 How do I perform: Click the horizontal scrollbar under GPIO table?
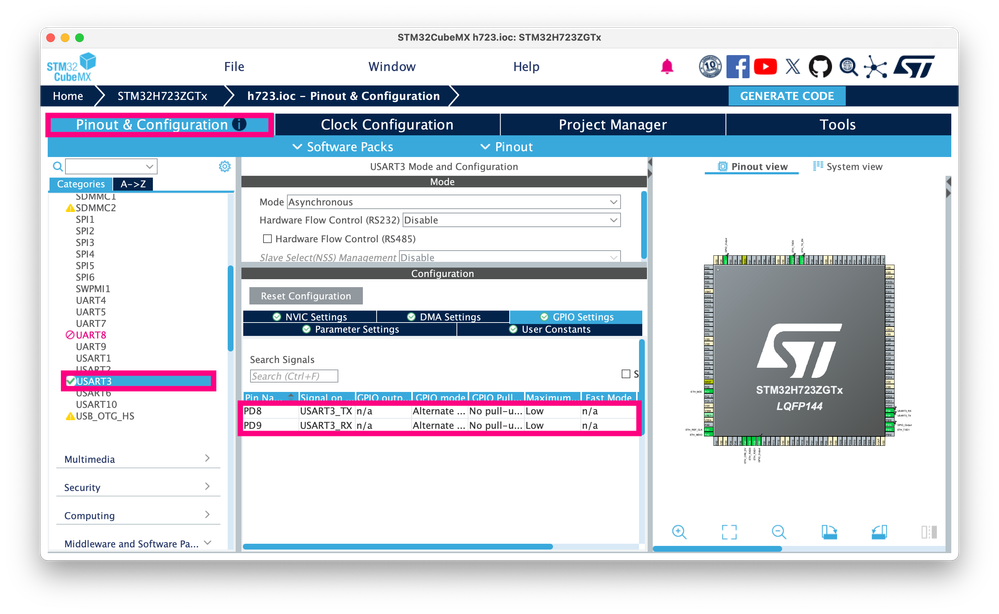point(398,546)
